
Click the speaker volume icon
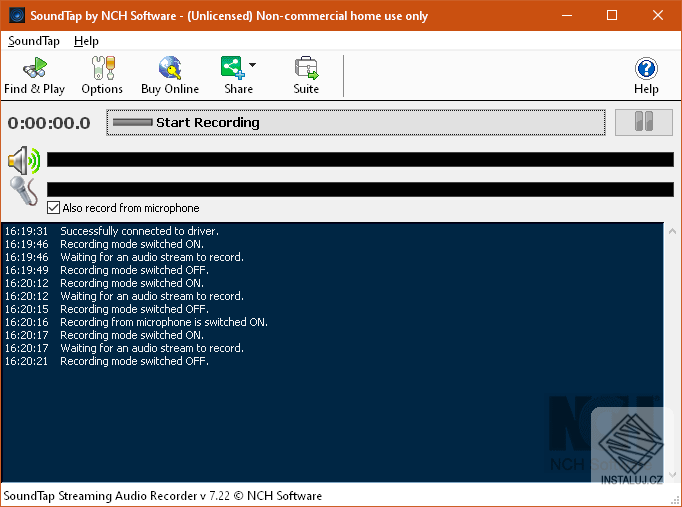pos(24,160)
